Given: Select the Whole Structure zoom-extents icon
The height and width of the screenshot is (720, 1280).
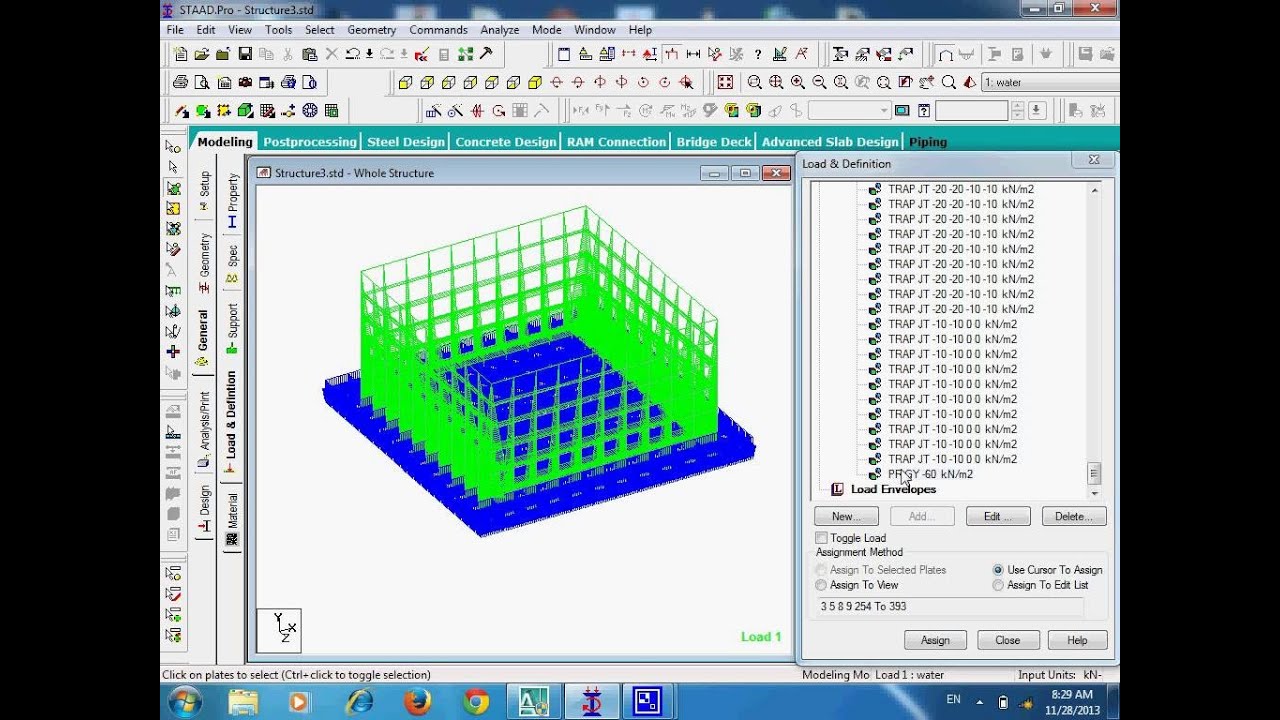Looking at the screenshot, I should (725, 82).
